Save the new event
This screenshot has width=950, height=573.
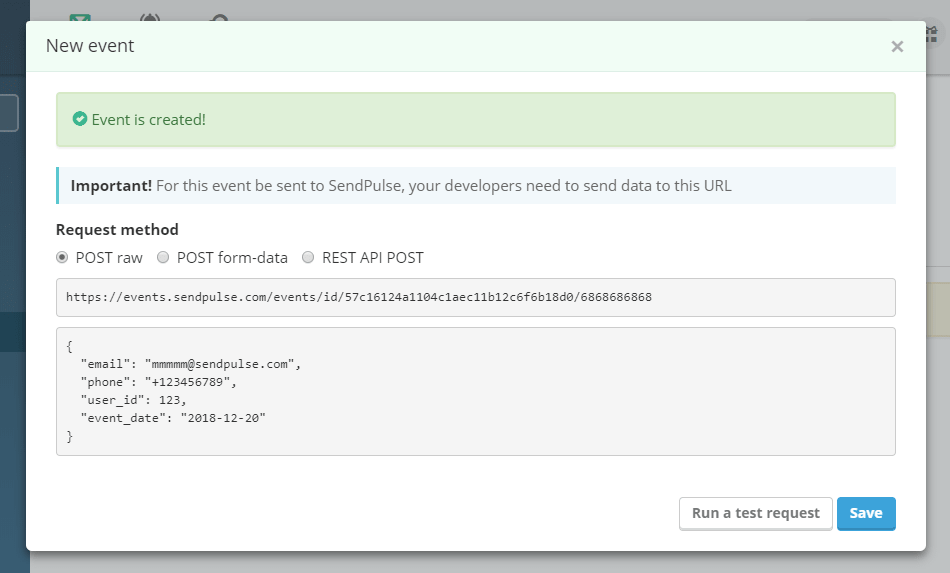click(x=866, y=513)
